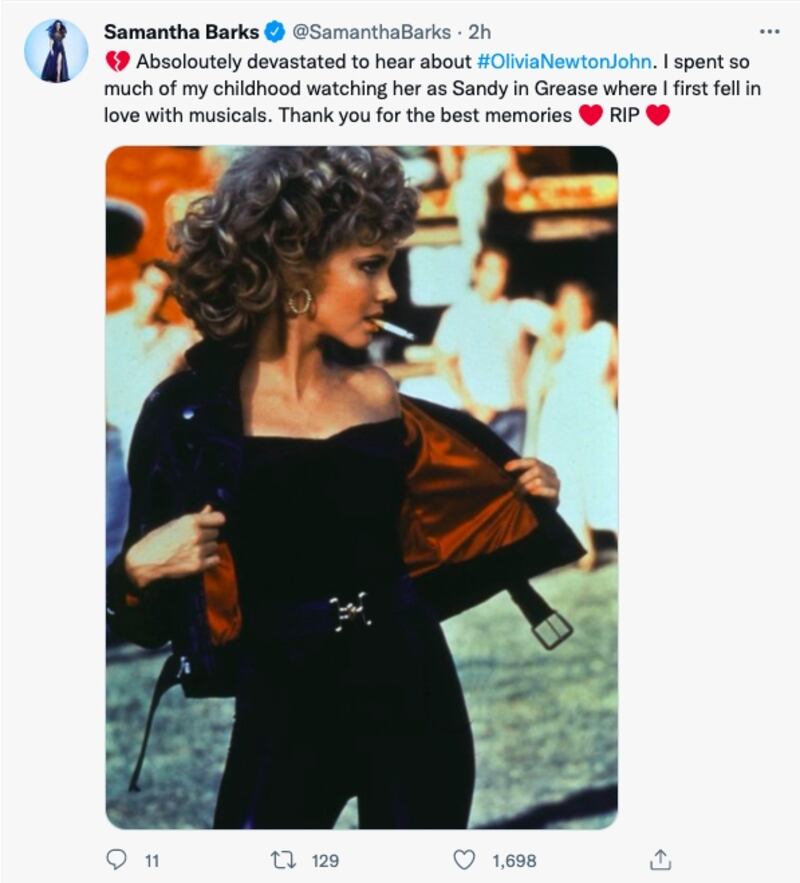Click the 11 replies count
The image size is (800, 883).
[x=152, y=861]
